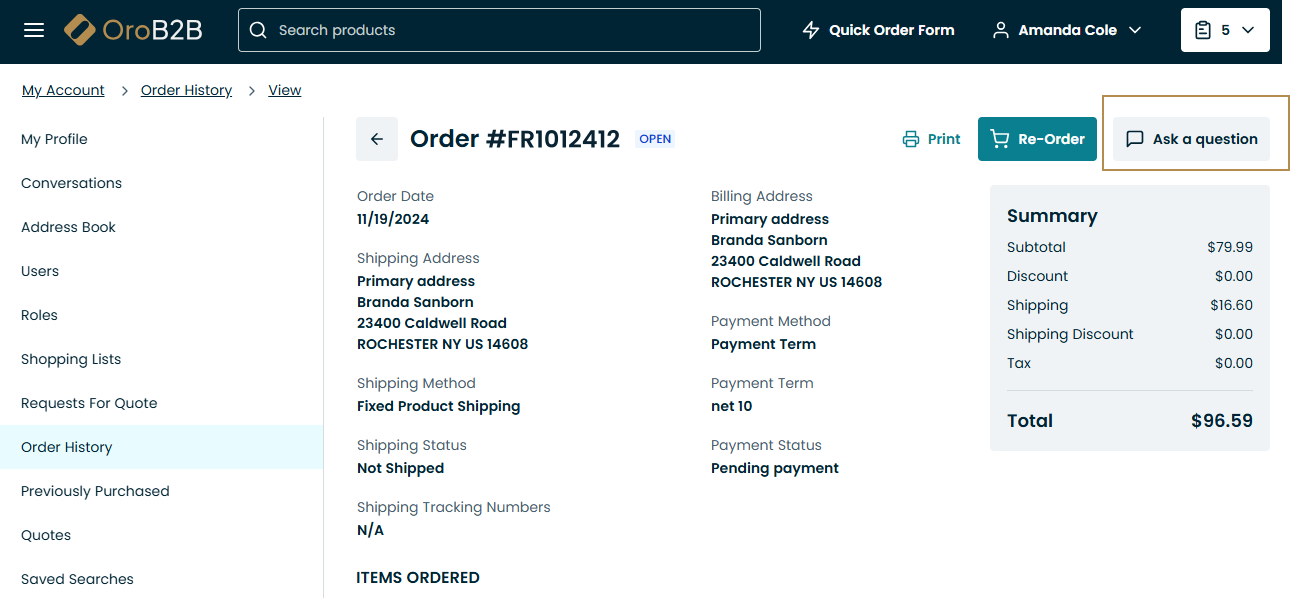
Task: Go to Order History breadcrumb link
Action: pyautogui.click(x=186, y=90)
